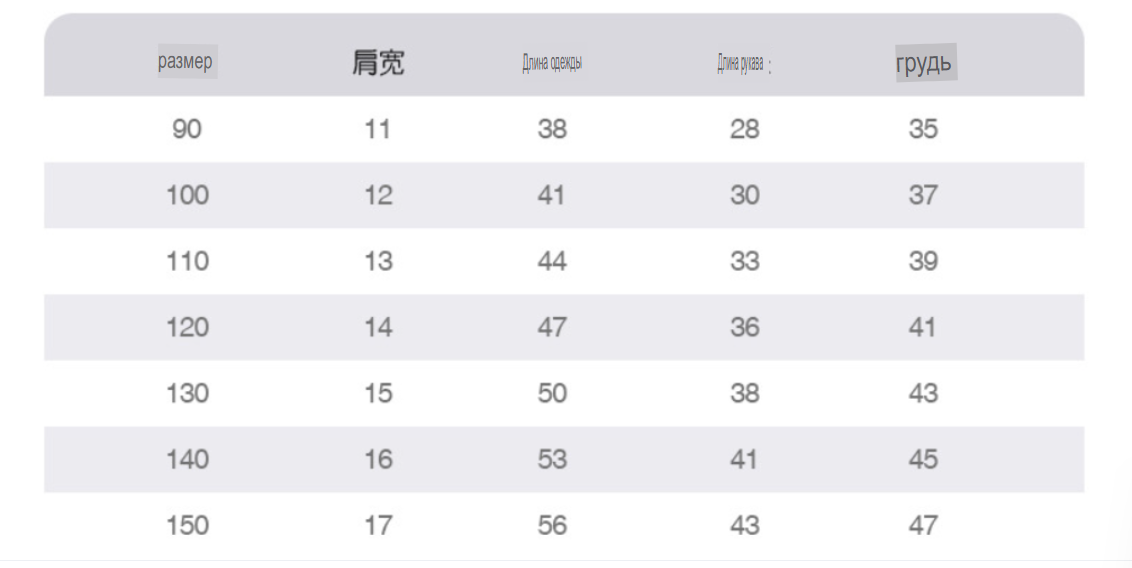Click chest value 35

point(923,129)
